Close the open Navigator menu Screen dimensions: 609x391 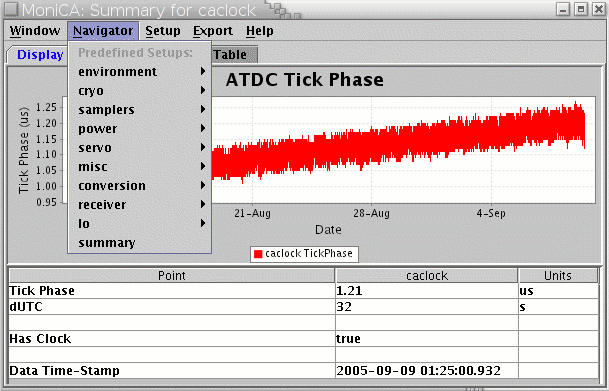point(103,31)
